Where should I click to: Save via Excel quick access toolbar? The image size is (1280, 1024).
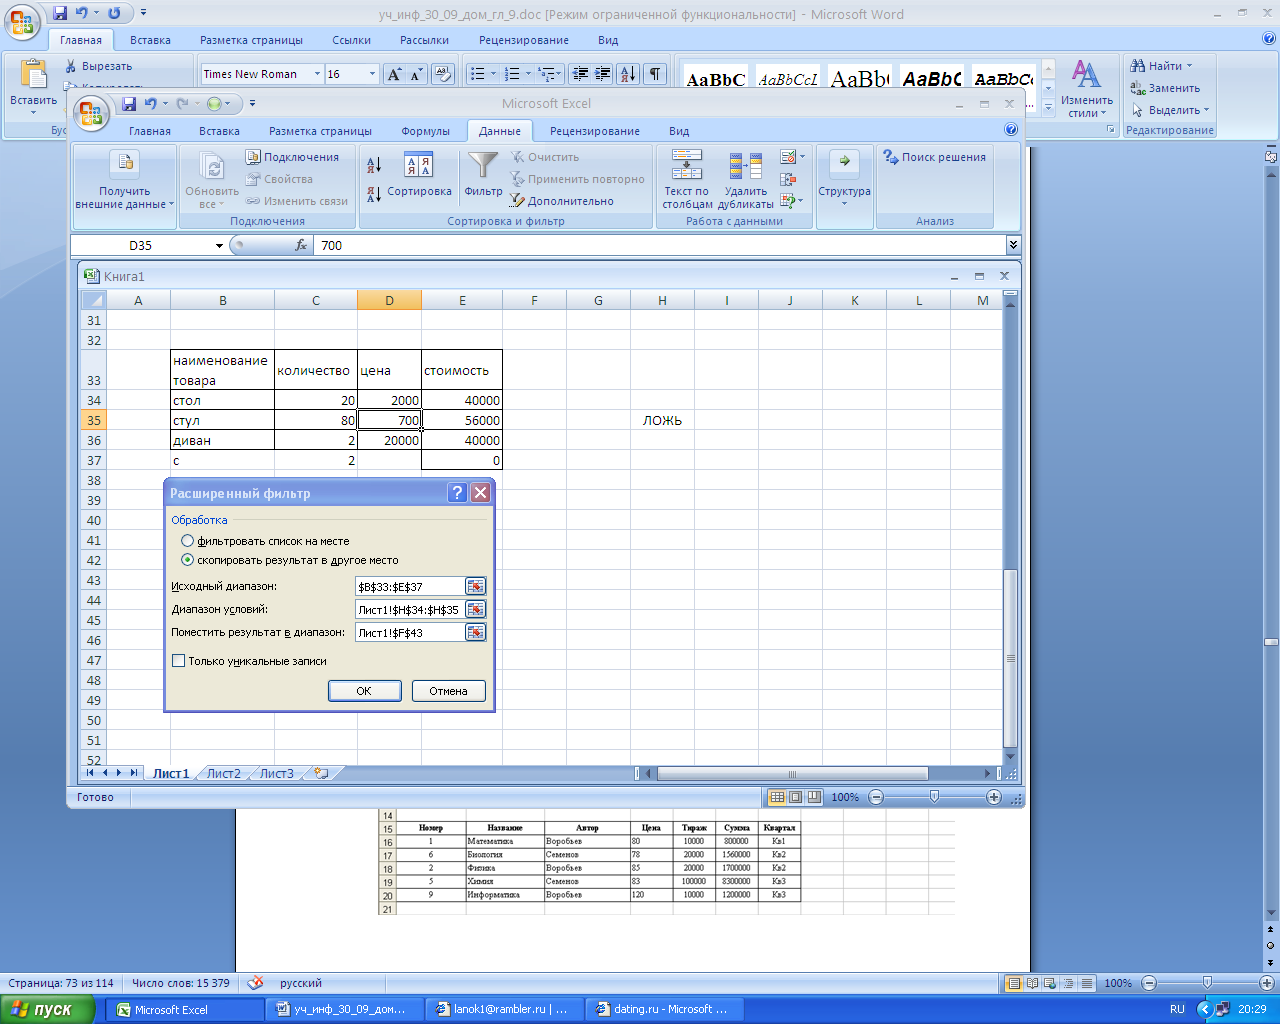(x=129, y=103)
